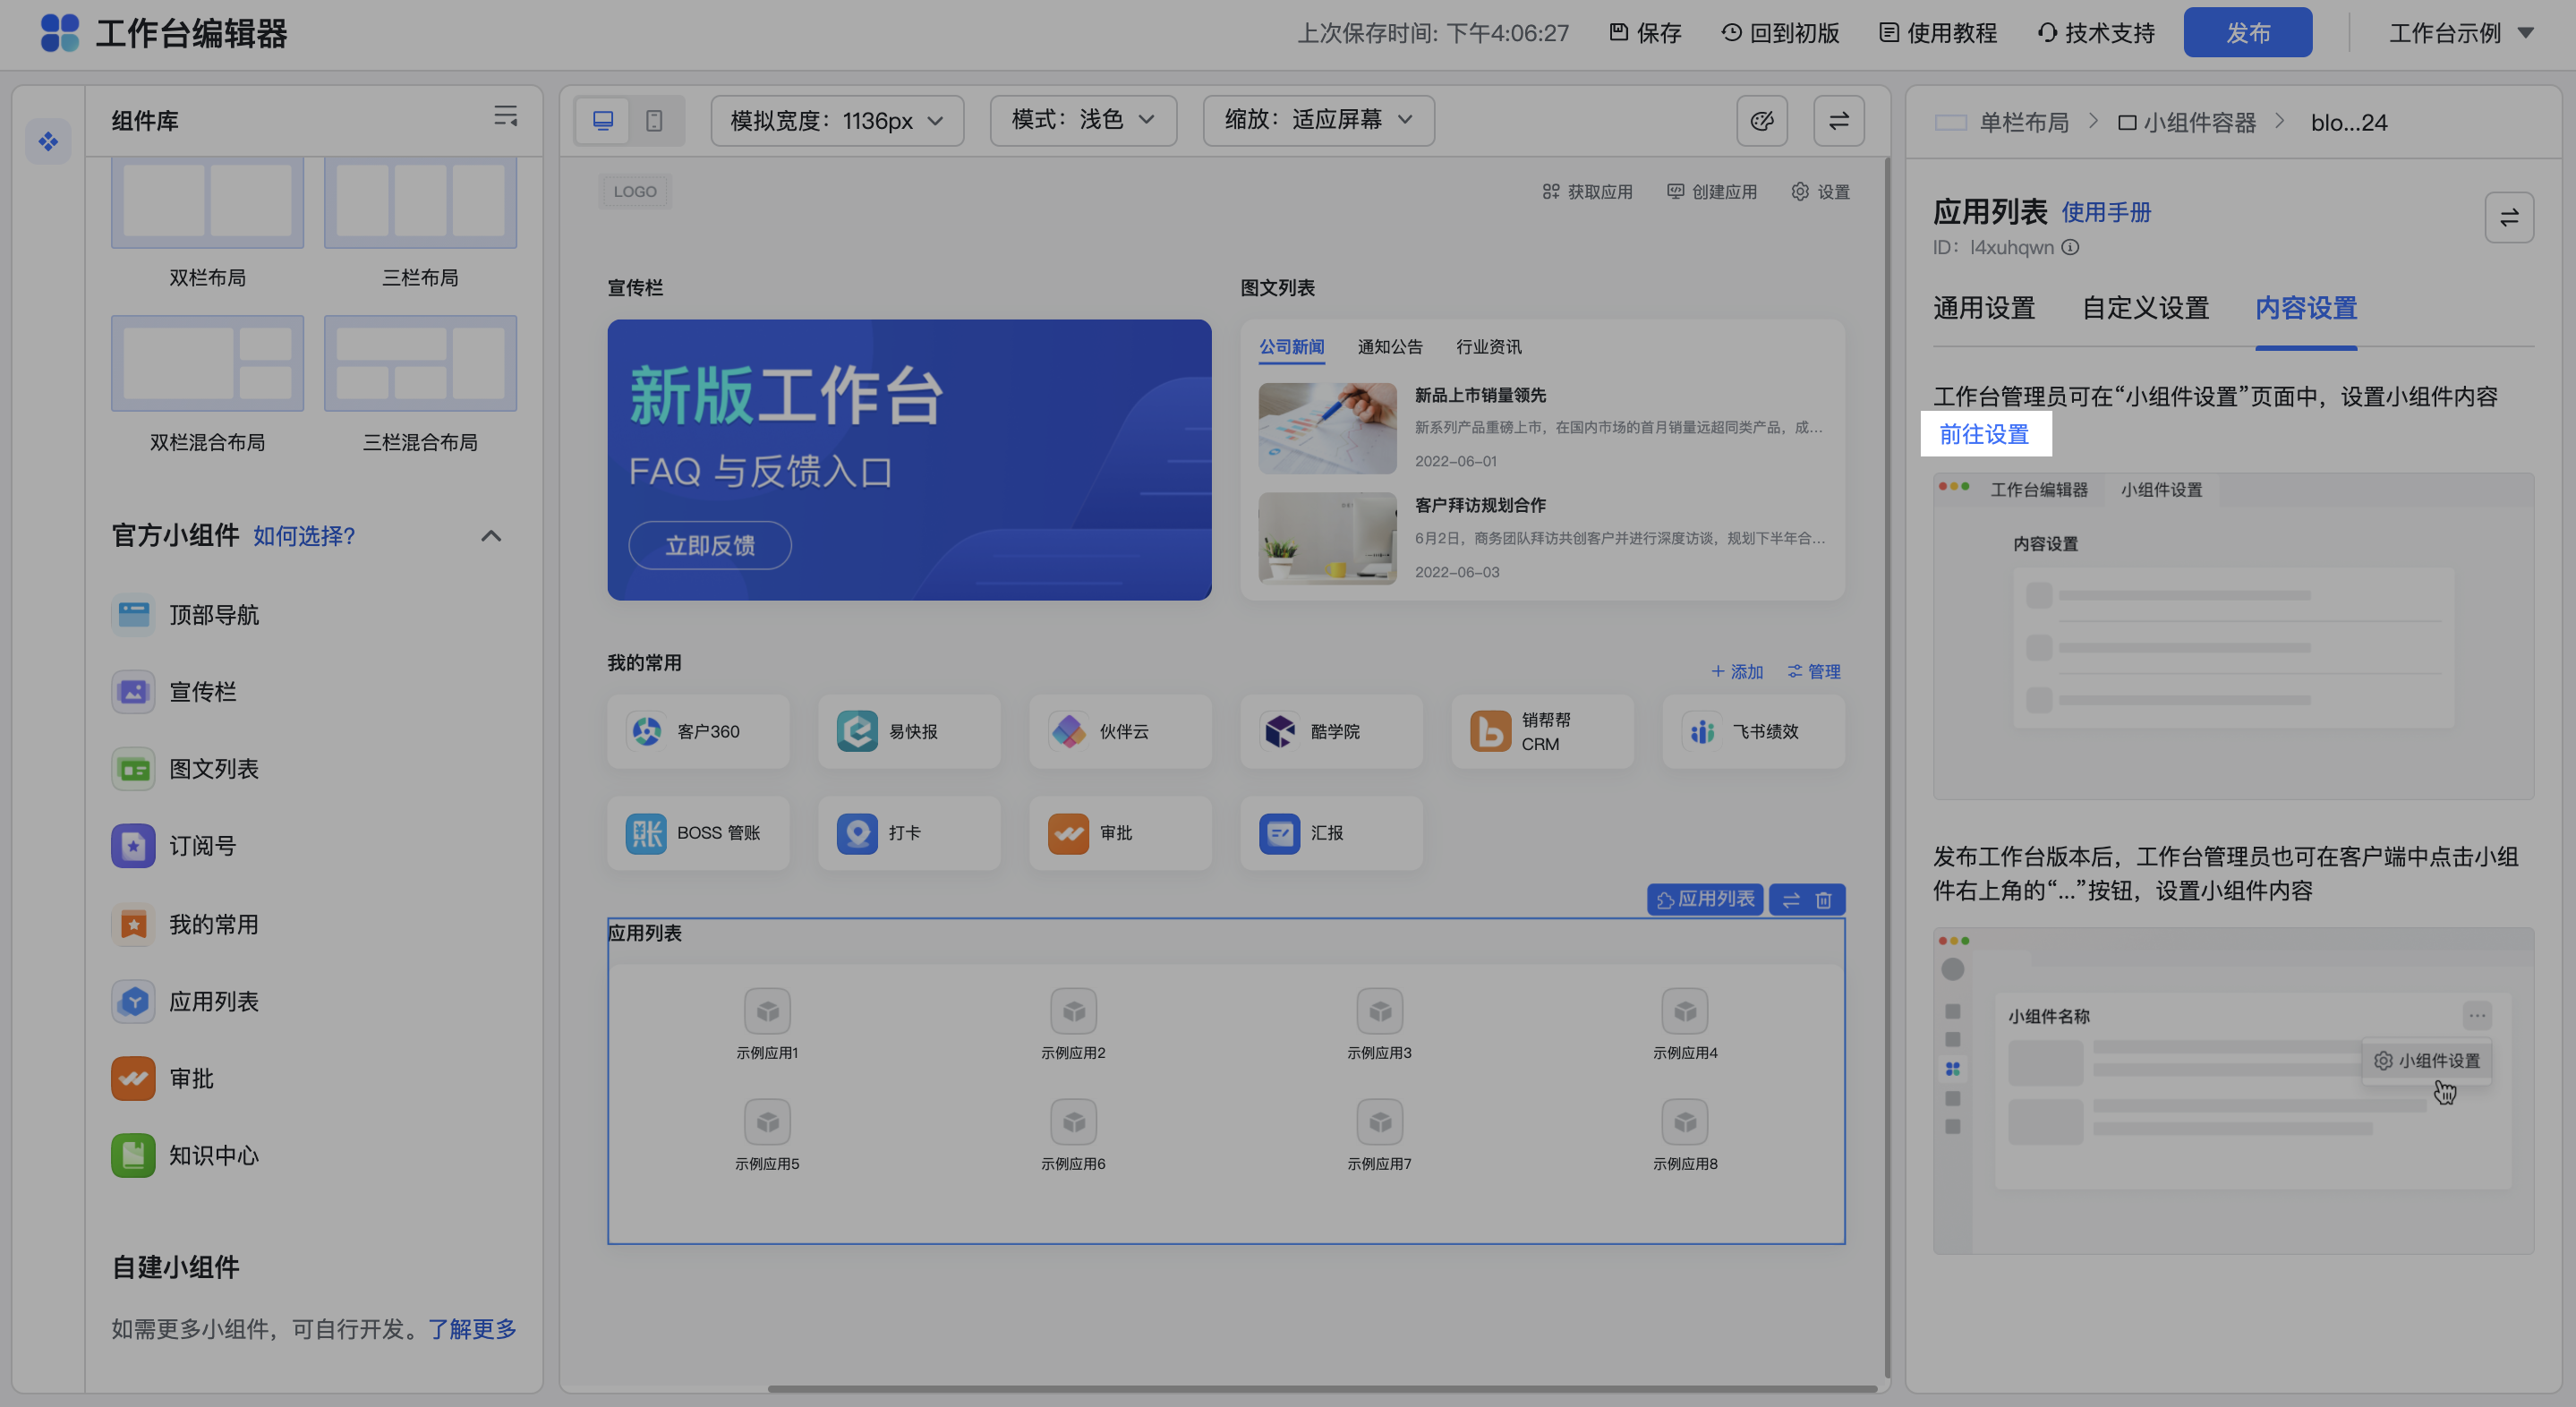Collapse the 官方小组件 section
The height and width of the screenshot is (1407, 2576).
491,536
